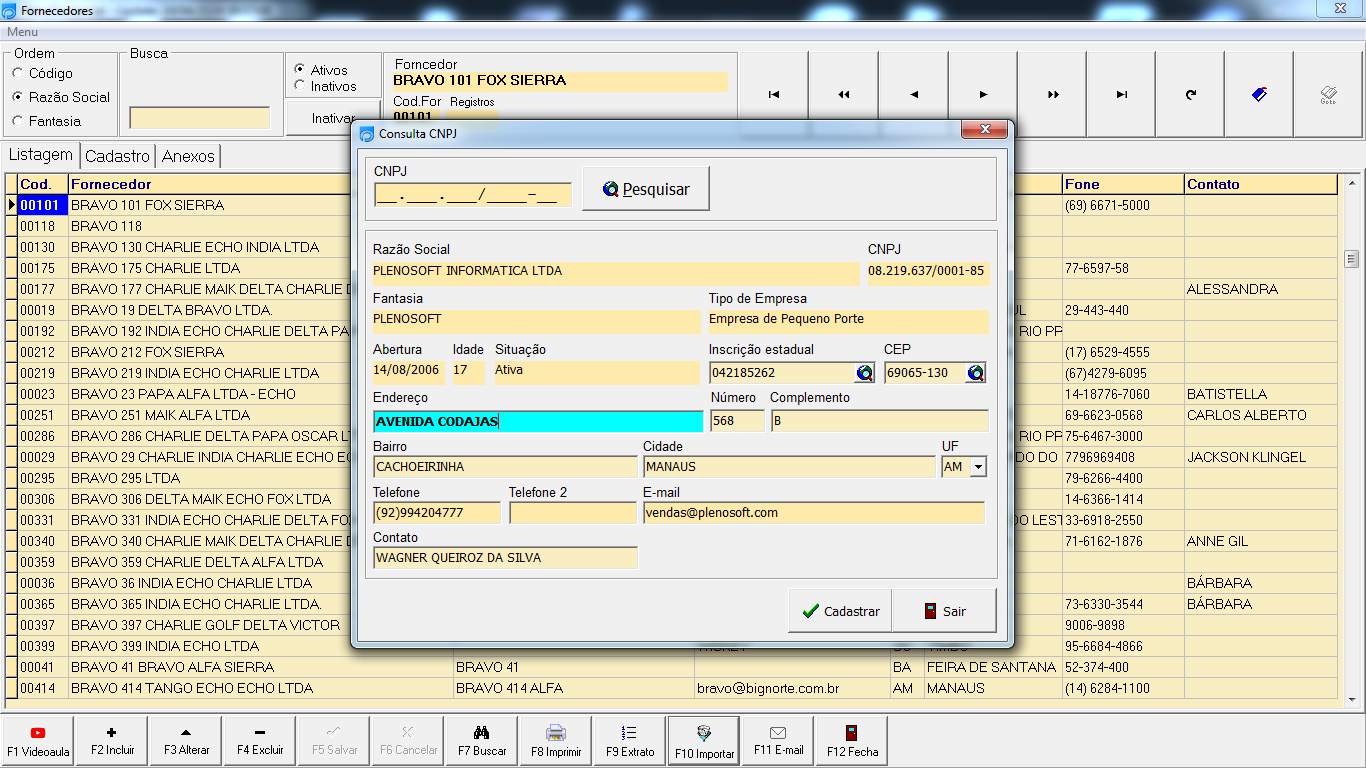Click F8 Imprimir printer icon

(x=556, y=740)
